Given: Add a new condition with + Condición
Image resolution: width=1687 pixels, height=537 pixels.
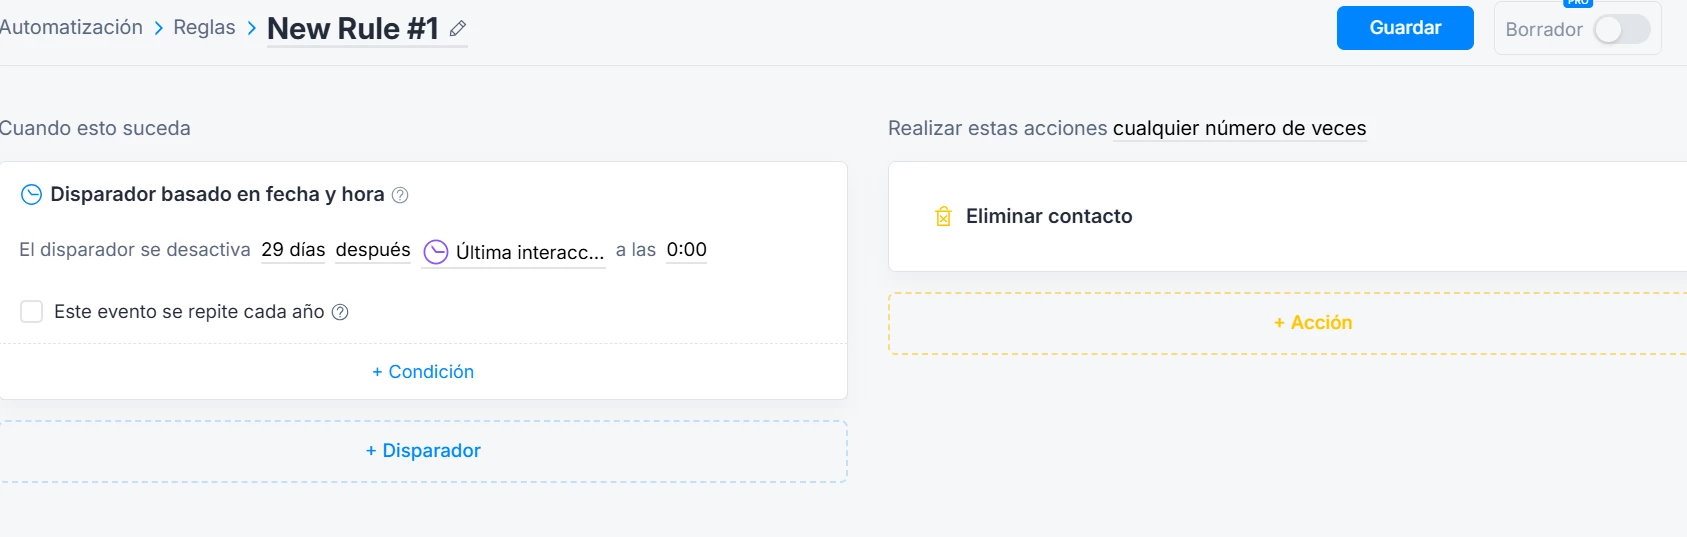Looking at the screenshot, I should click(423, 372).
